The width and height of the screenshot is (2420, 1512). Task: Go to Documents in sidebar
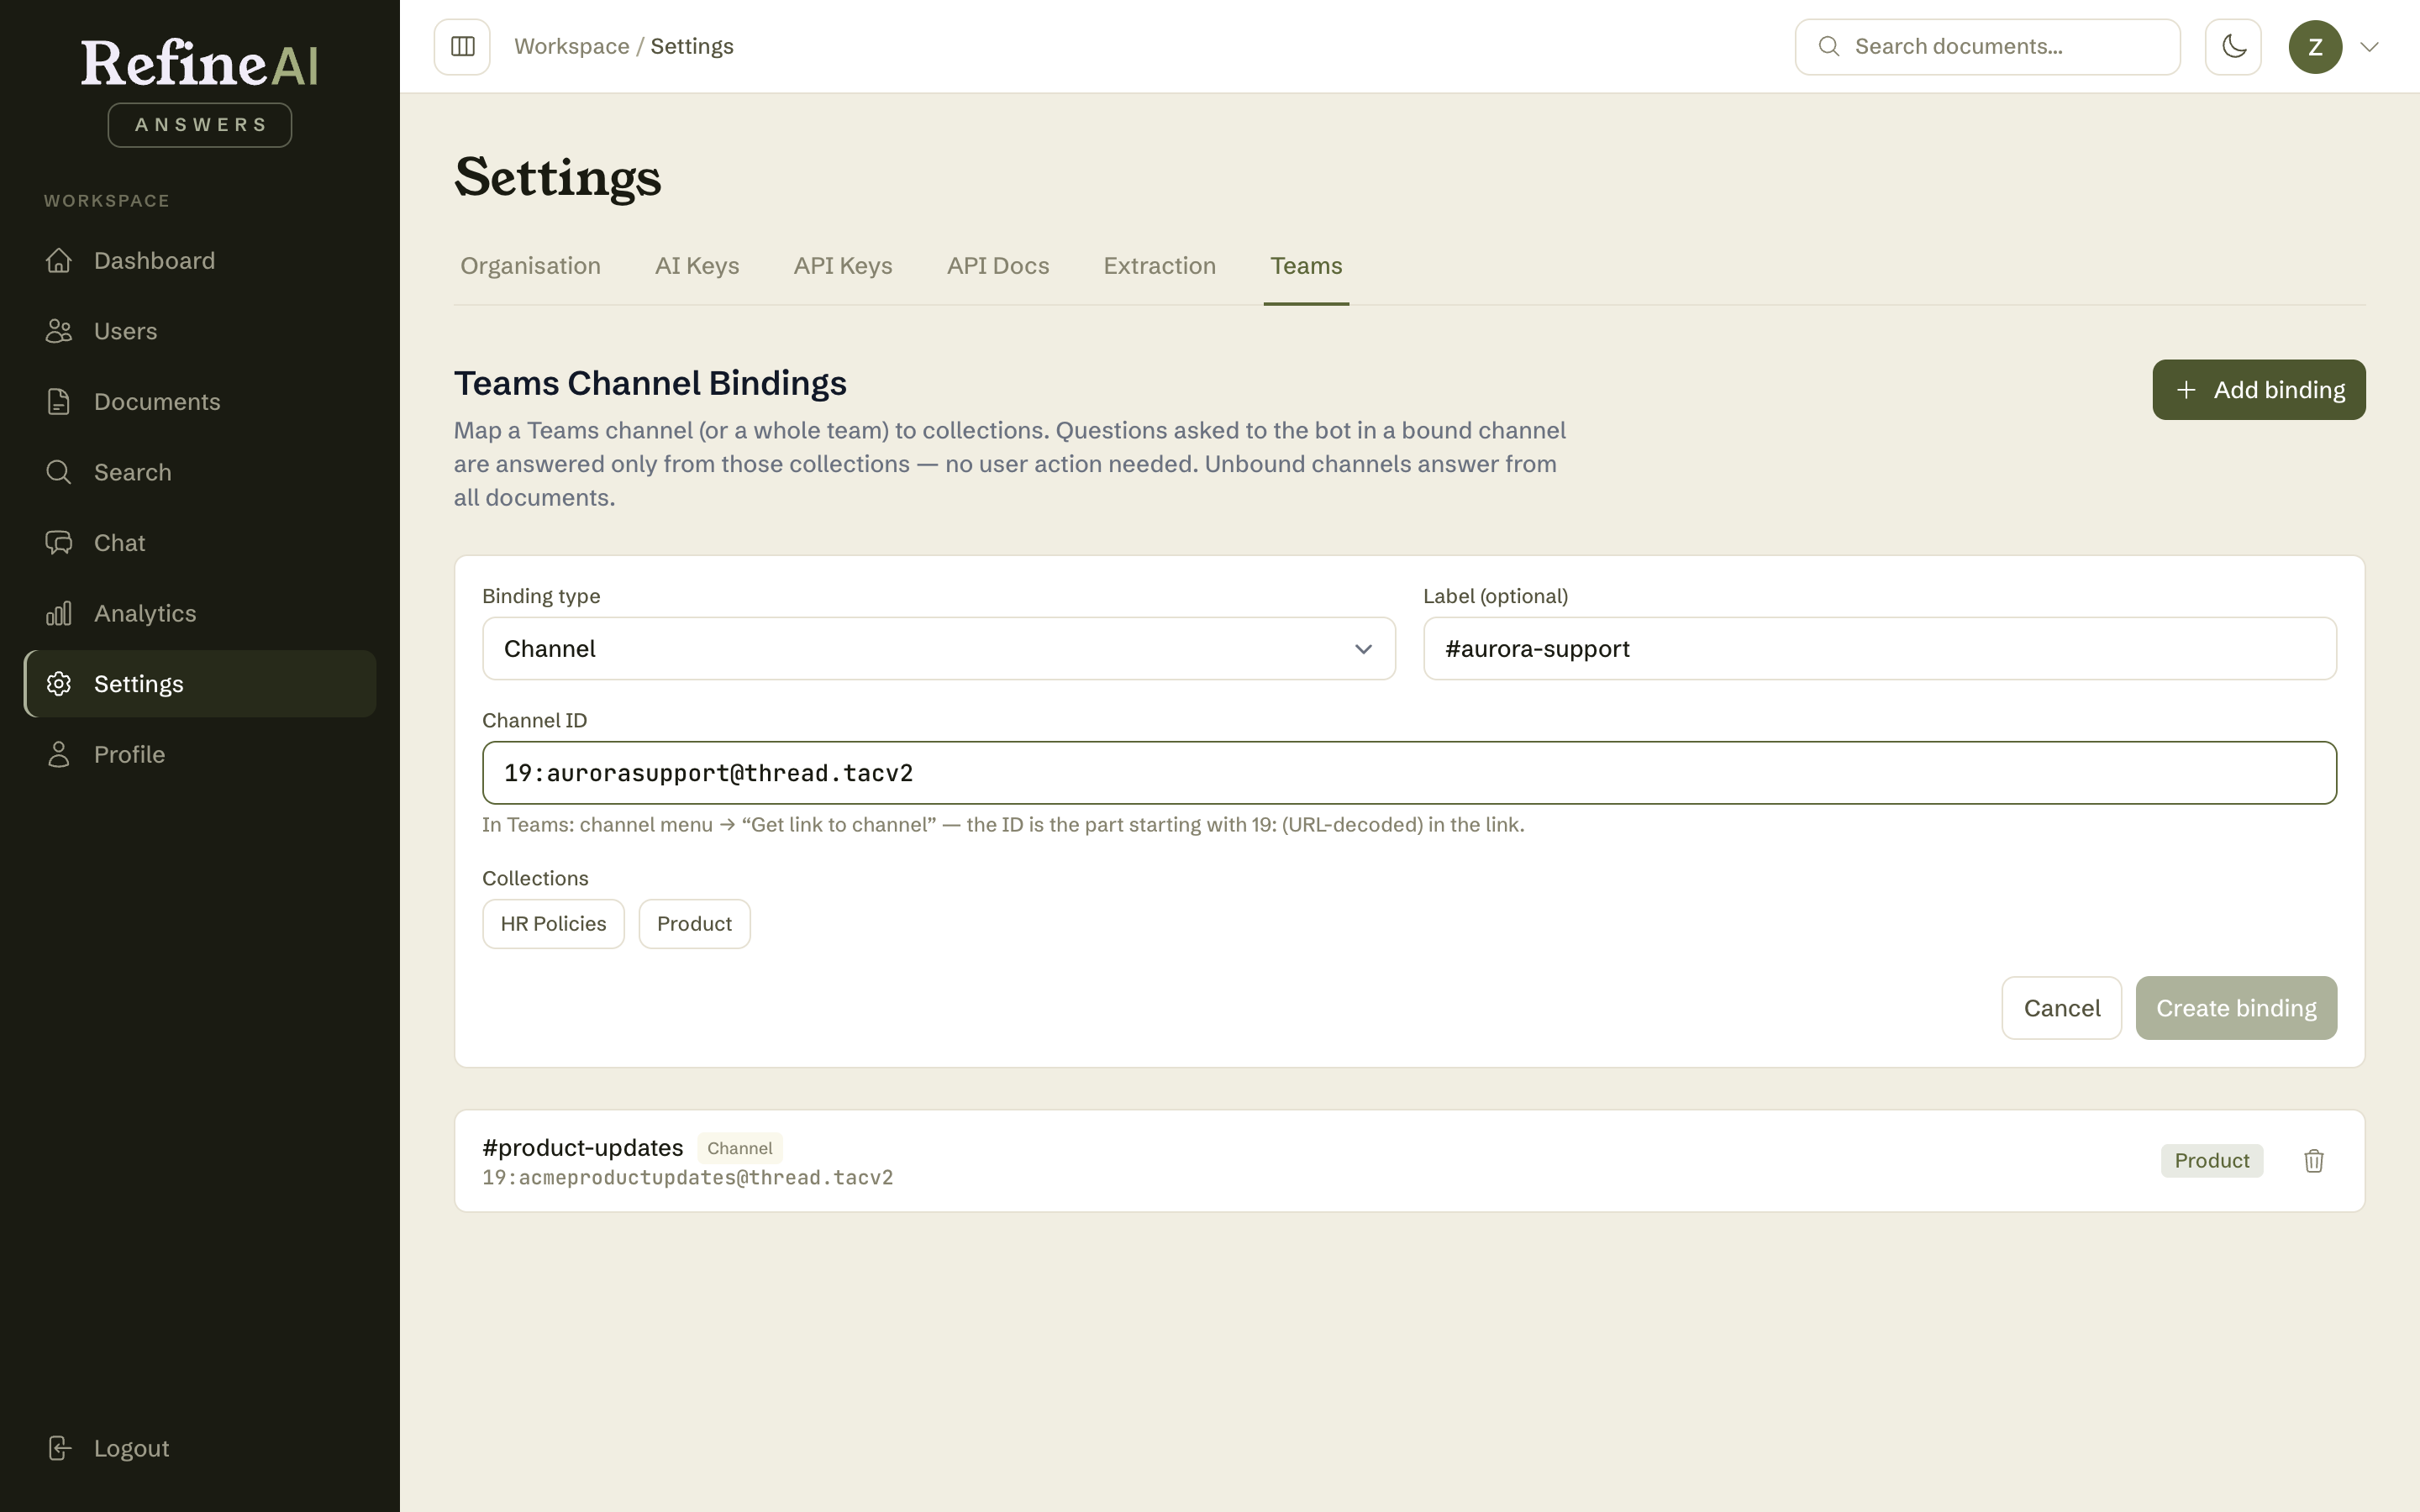coord(200,402)
